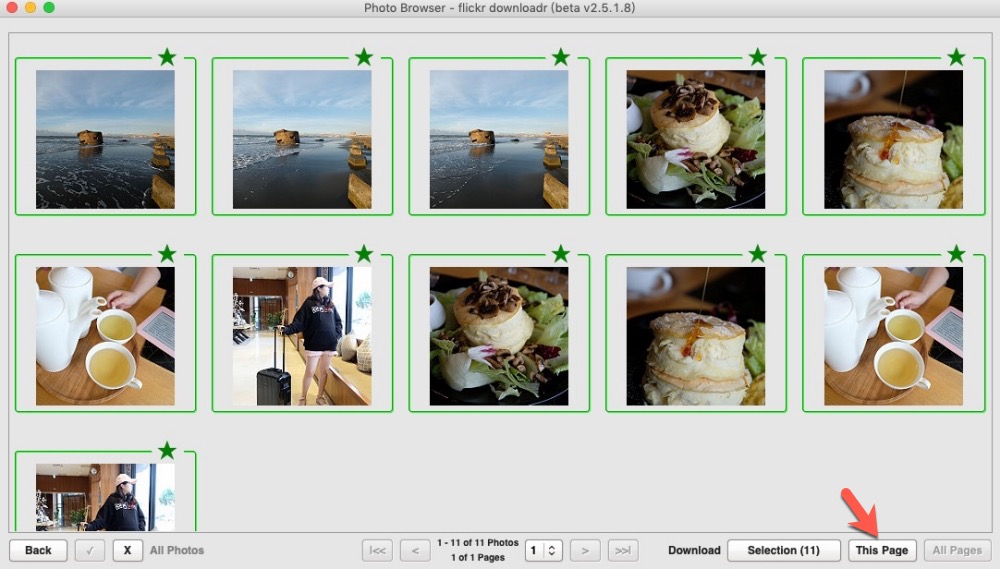The width and height of the screenshot is (1000, 569).
Task: Click the Photo Browser window title text
Action: pyautogui.click(x=499, y=8)
